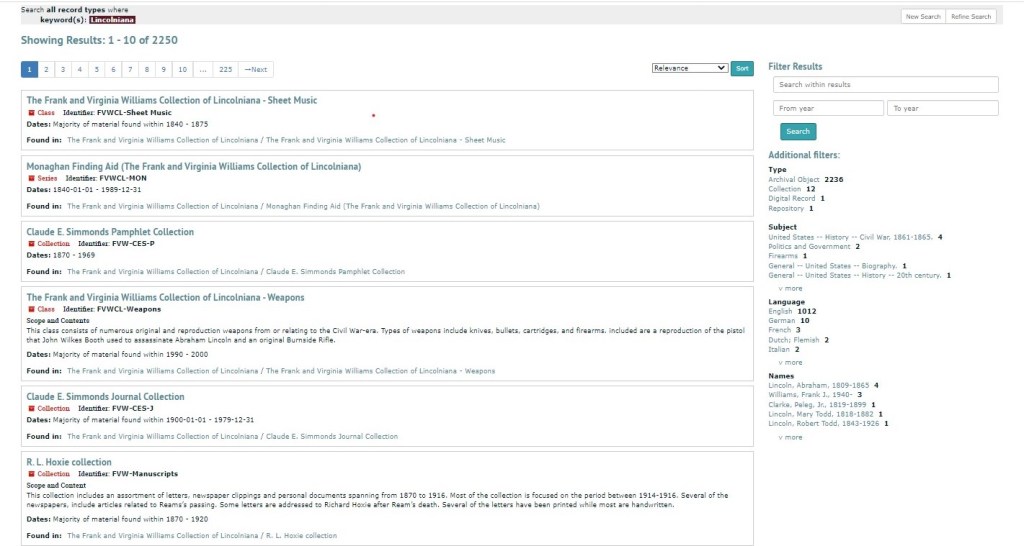Click the green Sort button
The image size is (1024, 546).
[x=742, y=68]
